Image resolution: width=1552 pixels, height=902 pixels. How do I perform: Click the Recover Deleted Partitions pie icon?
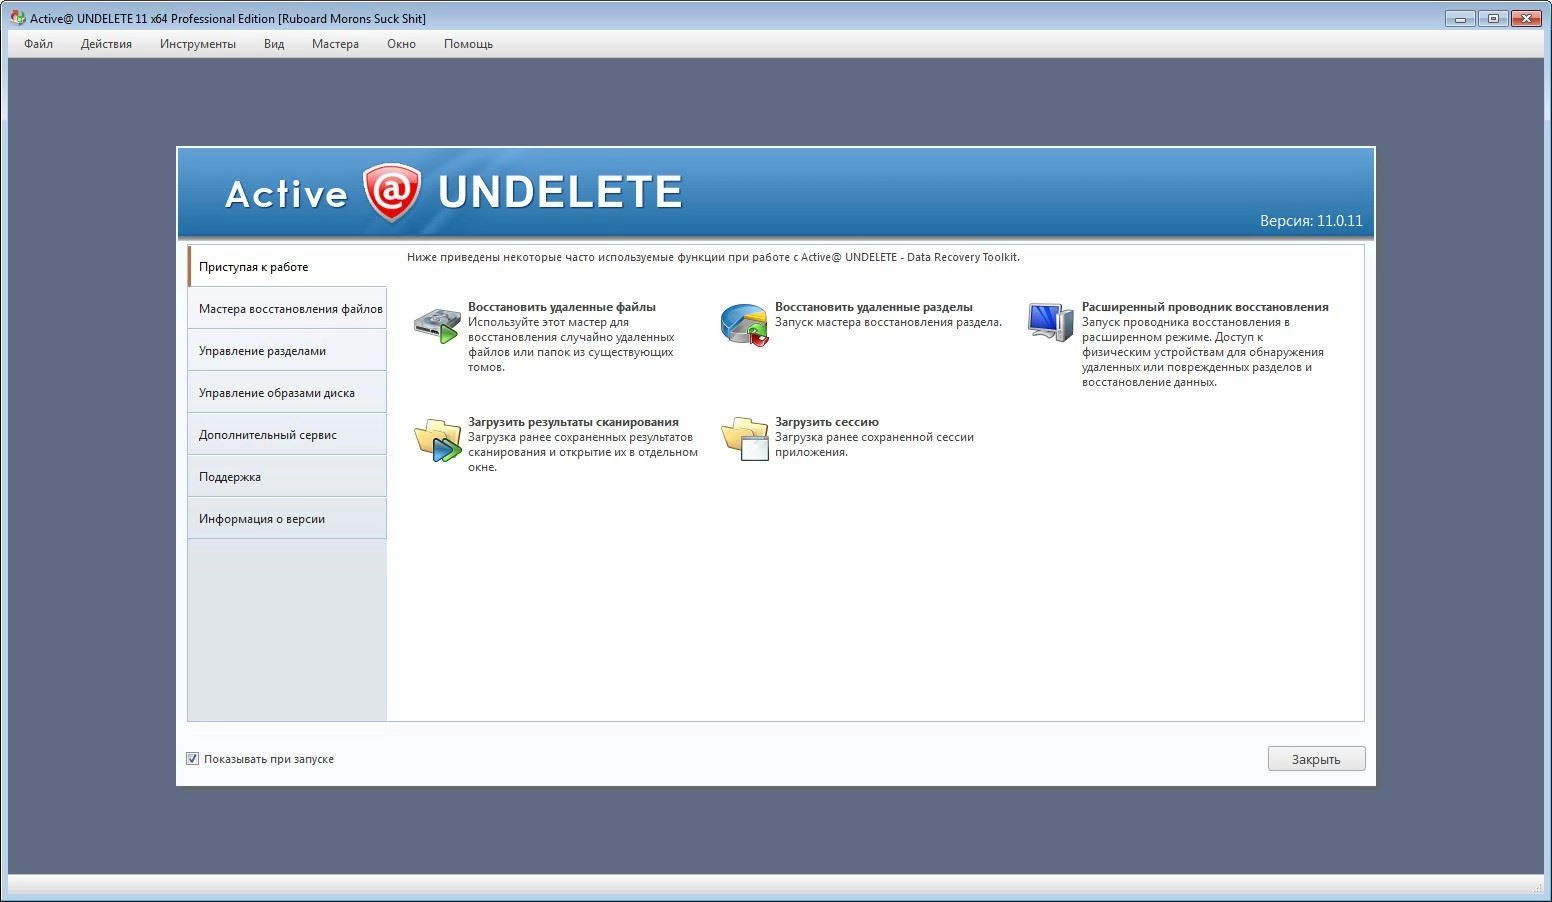(744, 325)
